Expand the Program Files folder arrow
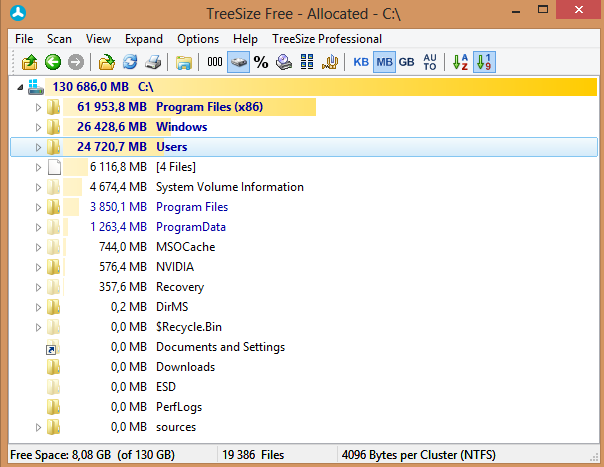This screenshot has width=604, height=467. coord(38,207)
